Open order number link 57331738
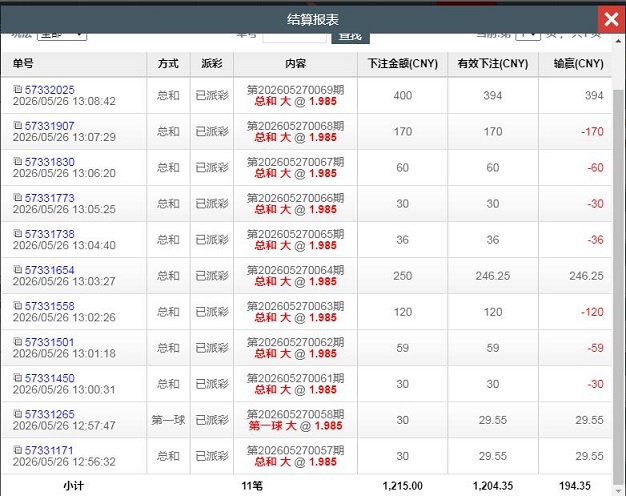The height and width of the screenshot is (496, 626). (50, 234)
